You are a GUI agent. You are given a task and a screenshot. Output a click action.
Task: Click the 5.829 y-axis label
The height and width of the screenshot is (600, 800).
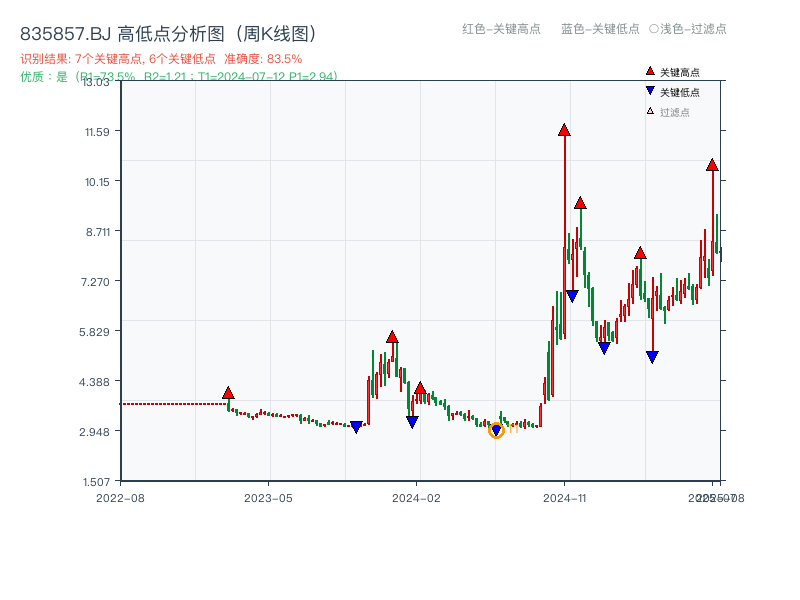[94, 332]
